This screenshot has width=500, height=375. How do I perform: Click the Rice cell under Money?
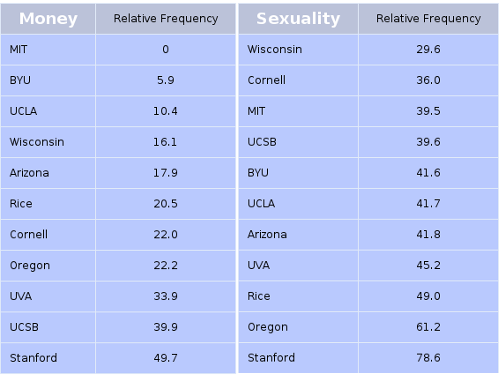pos(48,204)
